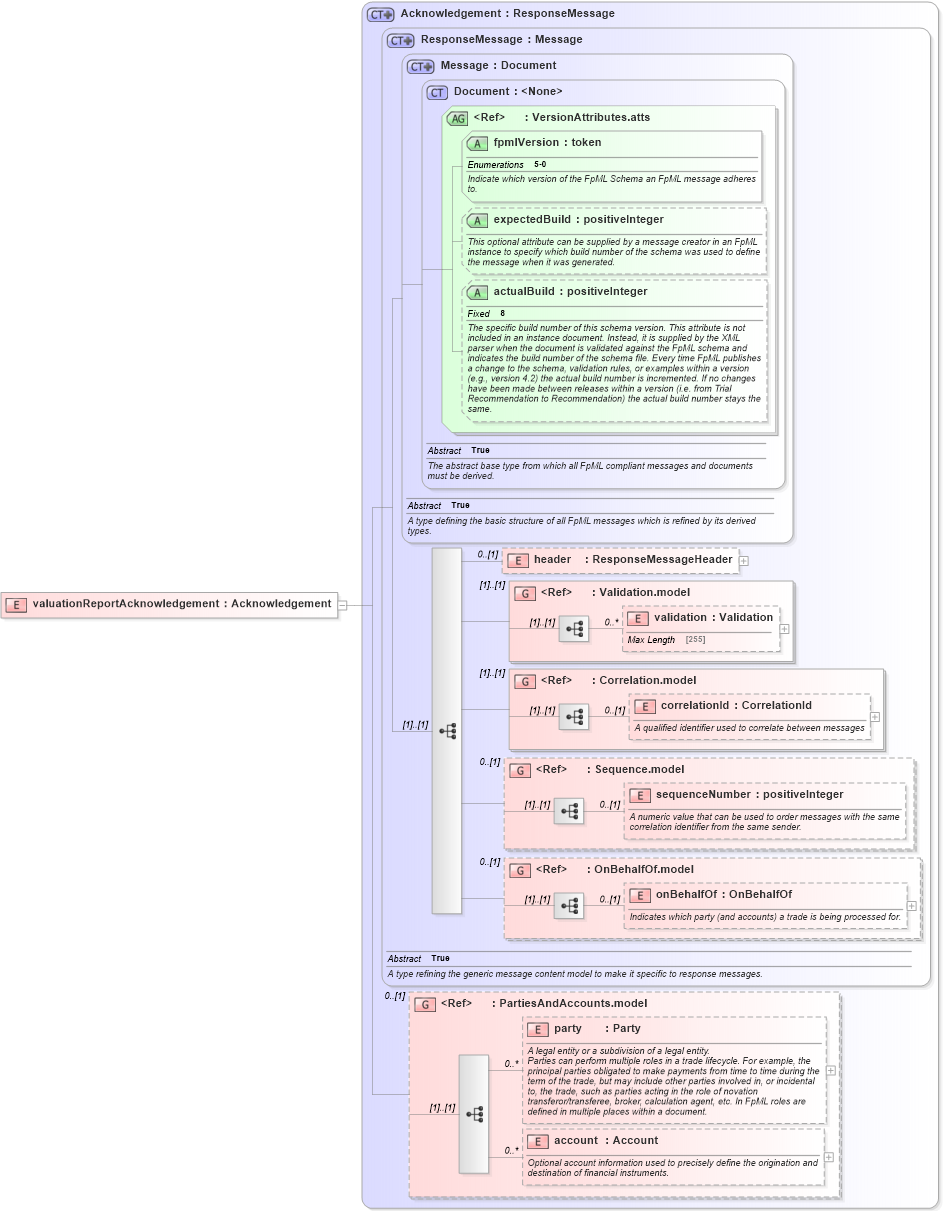Select the 'ResponseMessage : Message' title

tap(501, 40)
